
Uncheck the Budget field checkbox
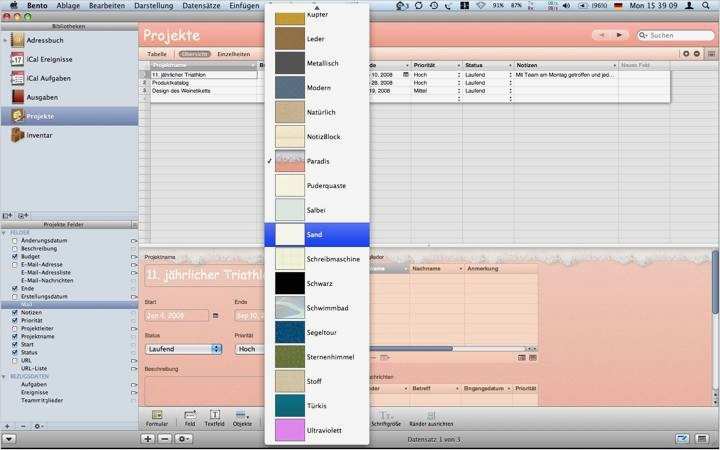point(15,257)
